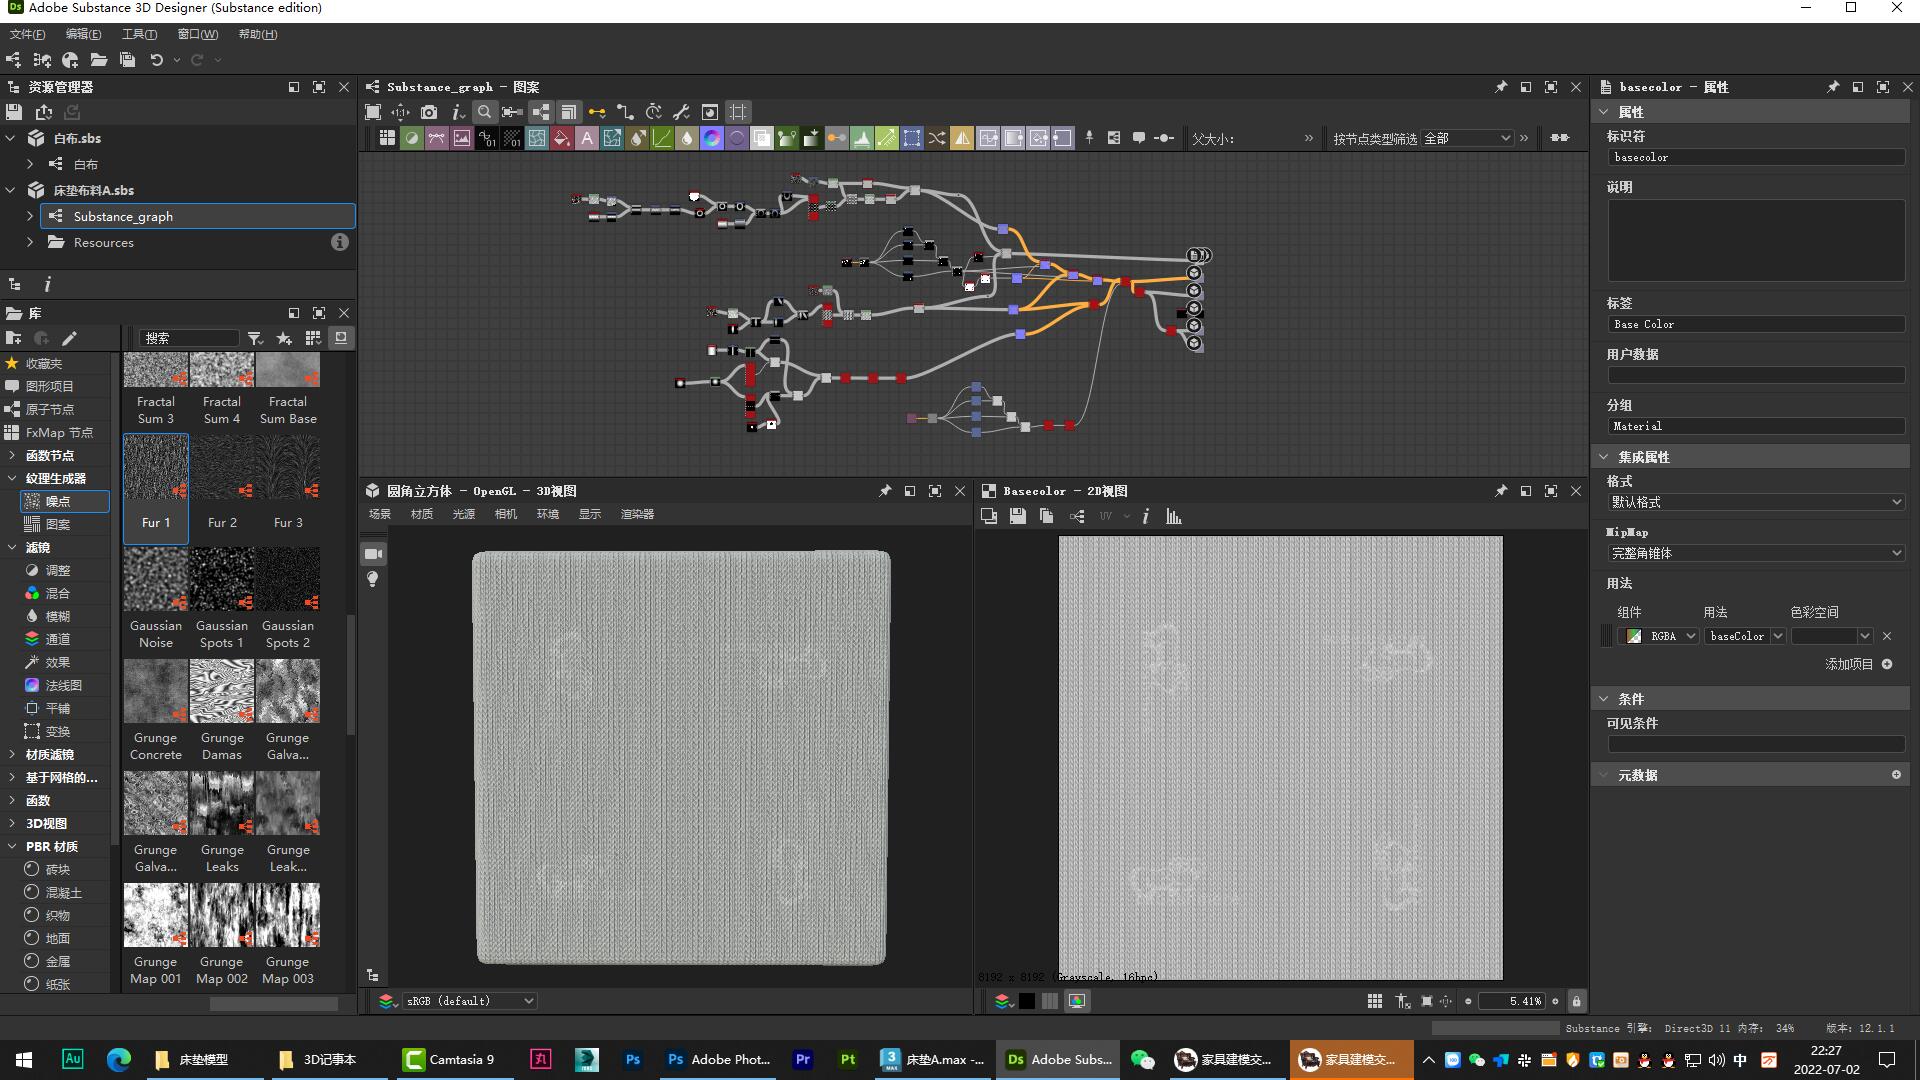This screenshot has width=1920, height=1080.
Task: Click the light bulb icon in 3D view
Action: click(x=373, y=579)
